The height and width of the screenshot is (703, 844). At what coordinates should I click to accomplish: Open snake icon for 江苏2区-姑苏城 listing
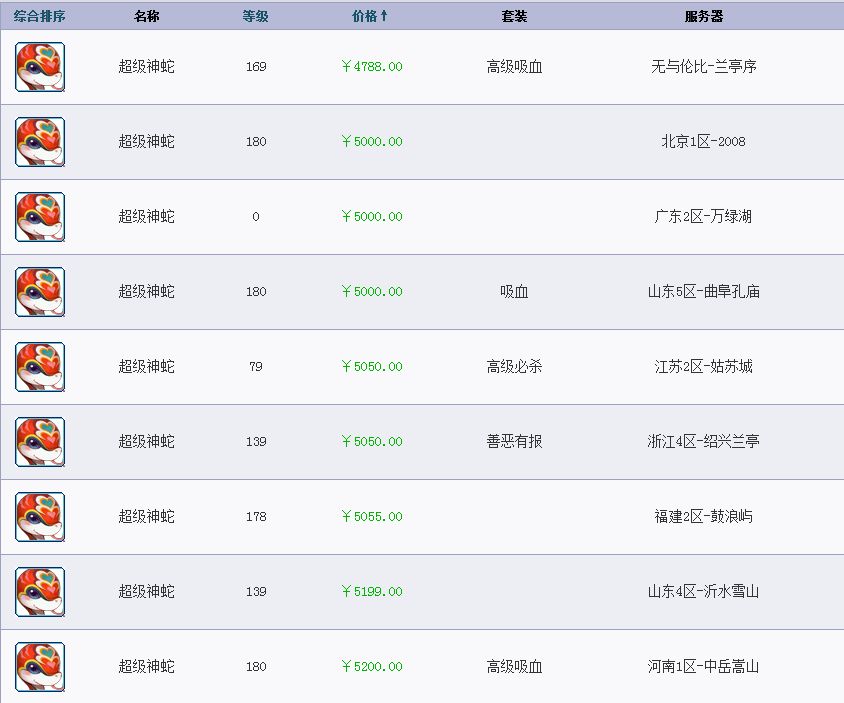click(x=40, y=367)
